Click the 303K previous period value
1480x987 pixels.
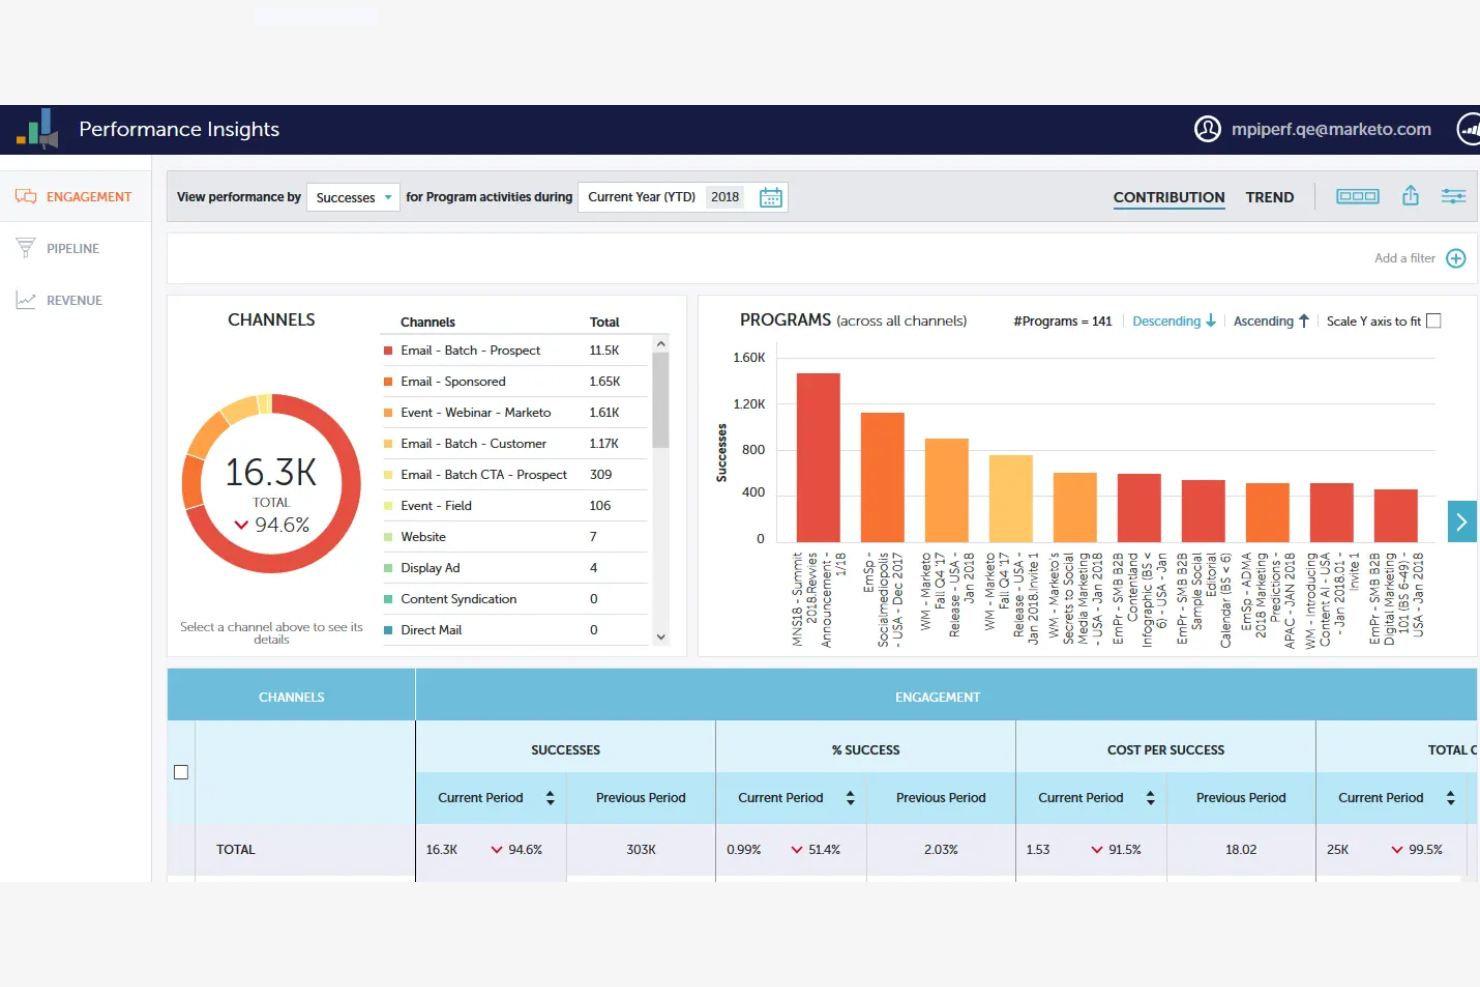click(x=641, y=849)
